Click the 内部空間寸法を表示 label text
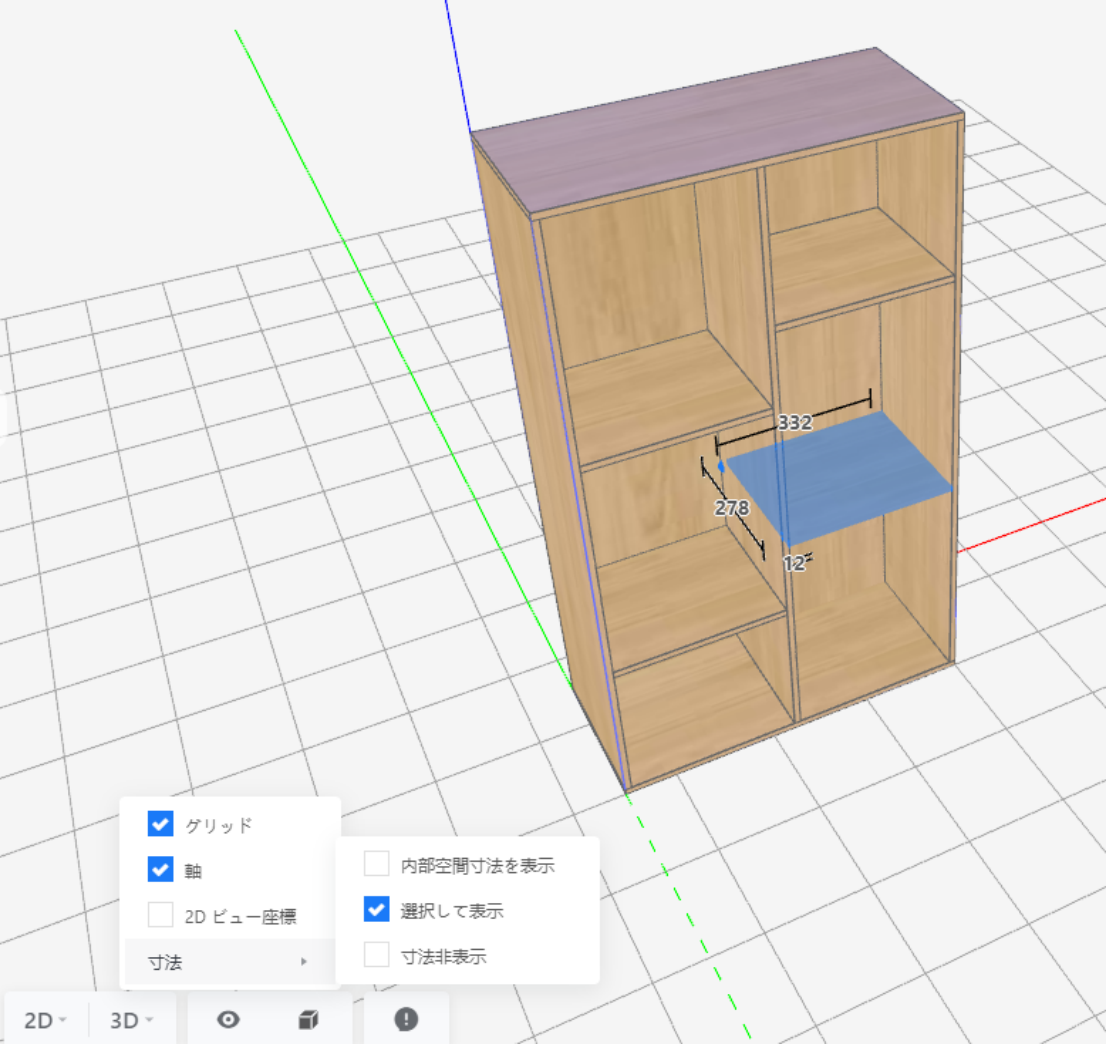Screen dimensions: 1107x1044 tap(477, 865)
